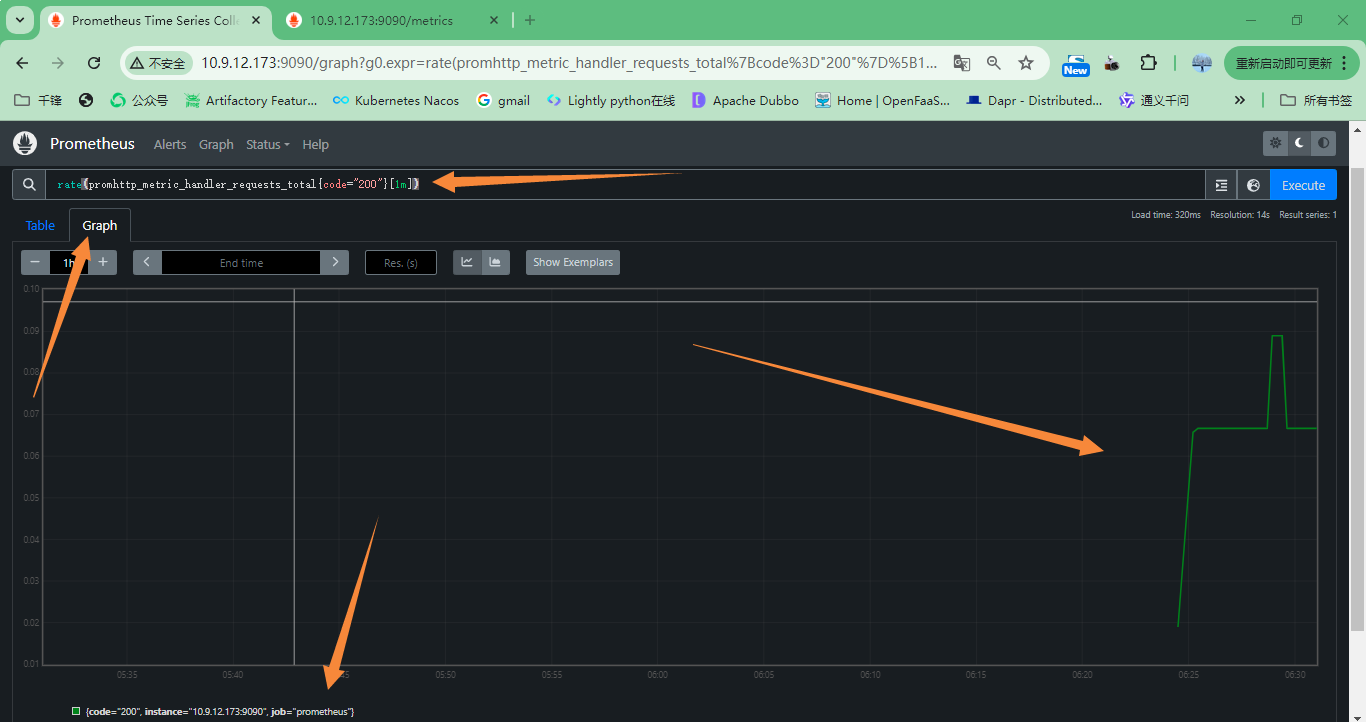This screenshot has height=722, width=1366.
Task: Open the Home | OpenFaaS bookmark
Action: [883, 100]
